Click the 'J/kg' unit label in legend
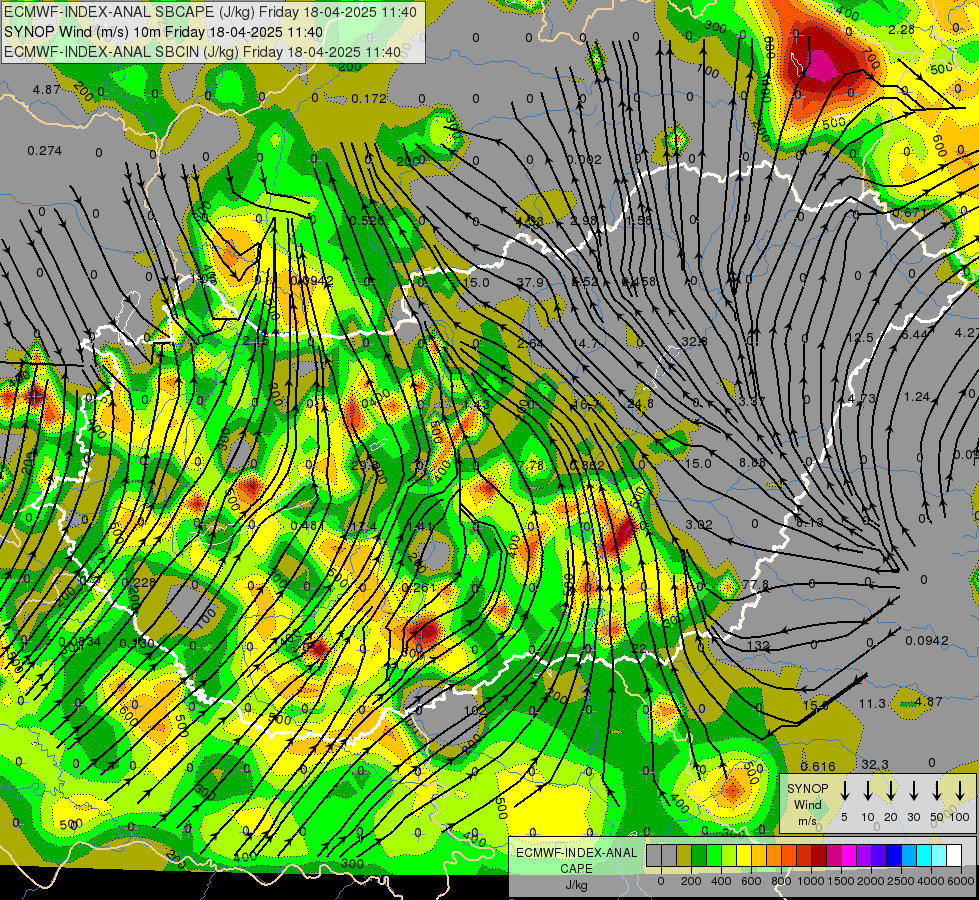Image resolution: width=979 pixels, height=900 pixels. 576,885
